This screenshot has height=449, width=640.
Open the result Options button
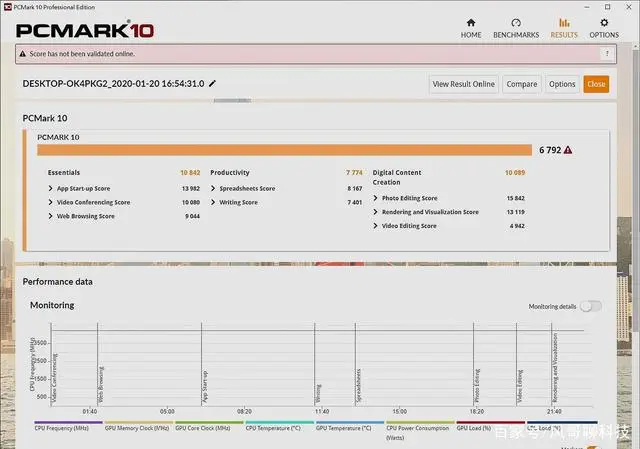point(562,84)
